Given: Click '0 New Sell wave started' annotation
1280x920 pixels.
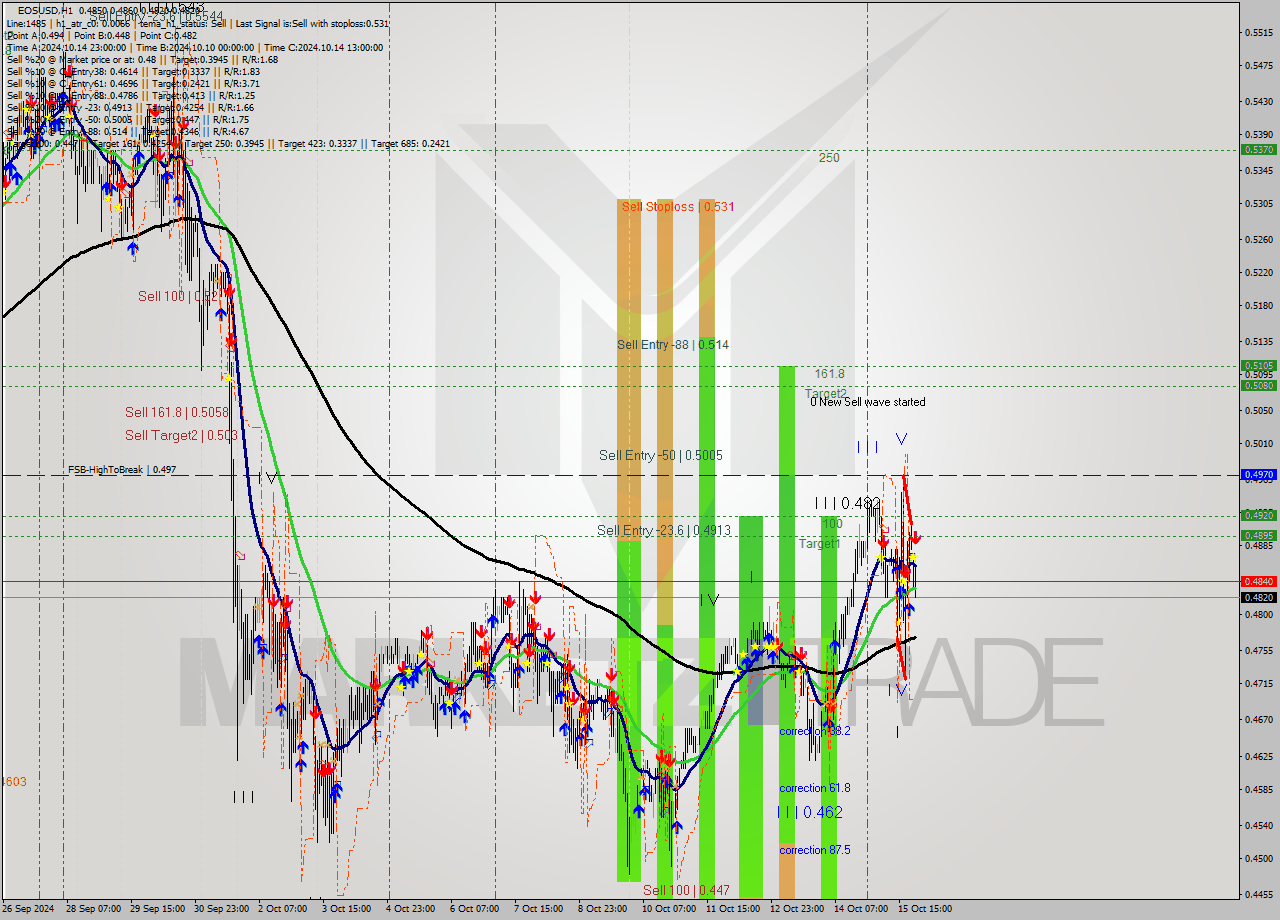Looking at the screenshot, I should pyautogui.click(x=867, y=402).
